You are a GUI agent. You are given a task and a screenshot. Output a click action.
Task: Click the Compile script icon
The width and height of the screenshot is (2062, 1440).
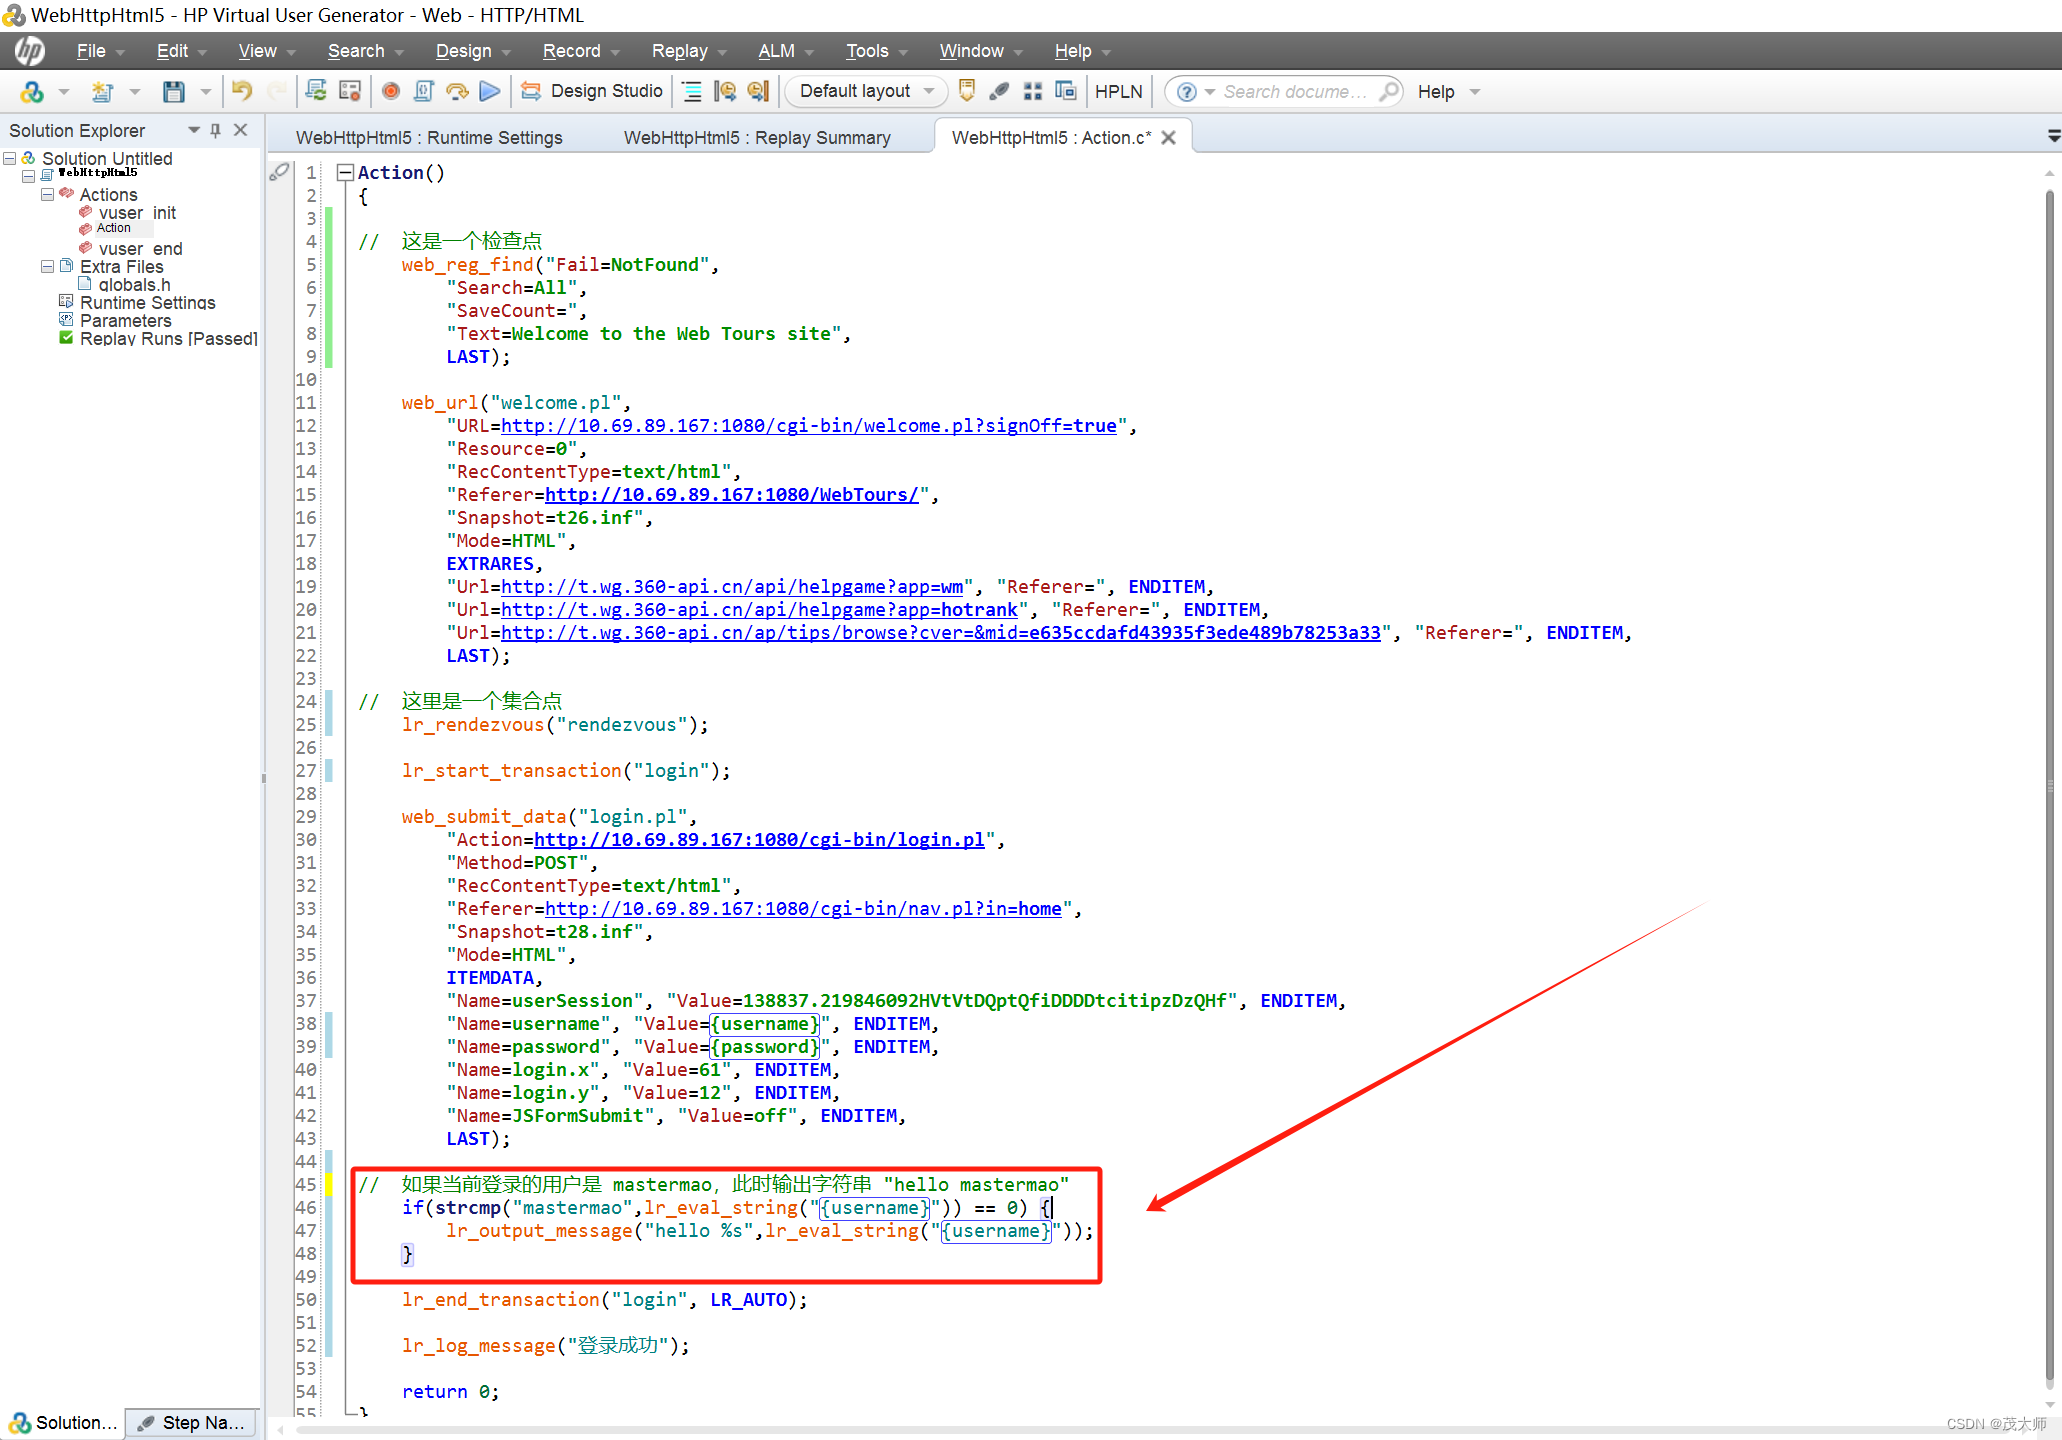point(423,91)
